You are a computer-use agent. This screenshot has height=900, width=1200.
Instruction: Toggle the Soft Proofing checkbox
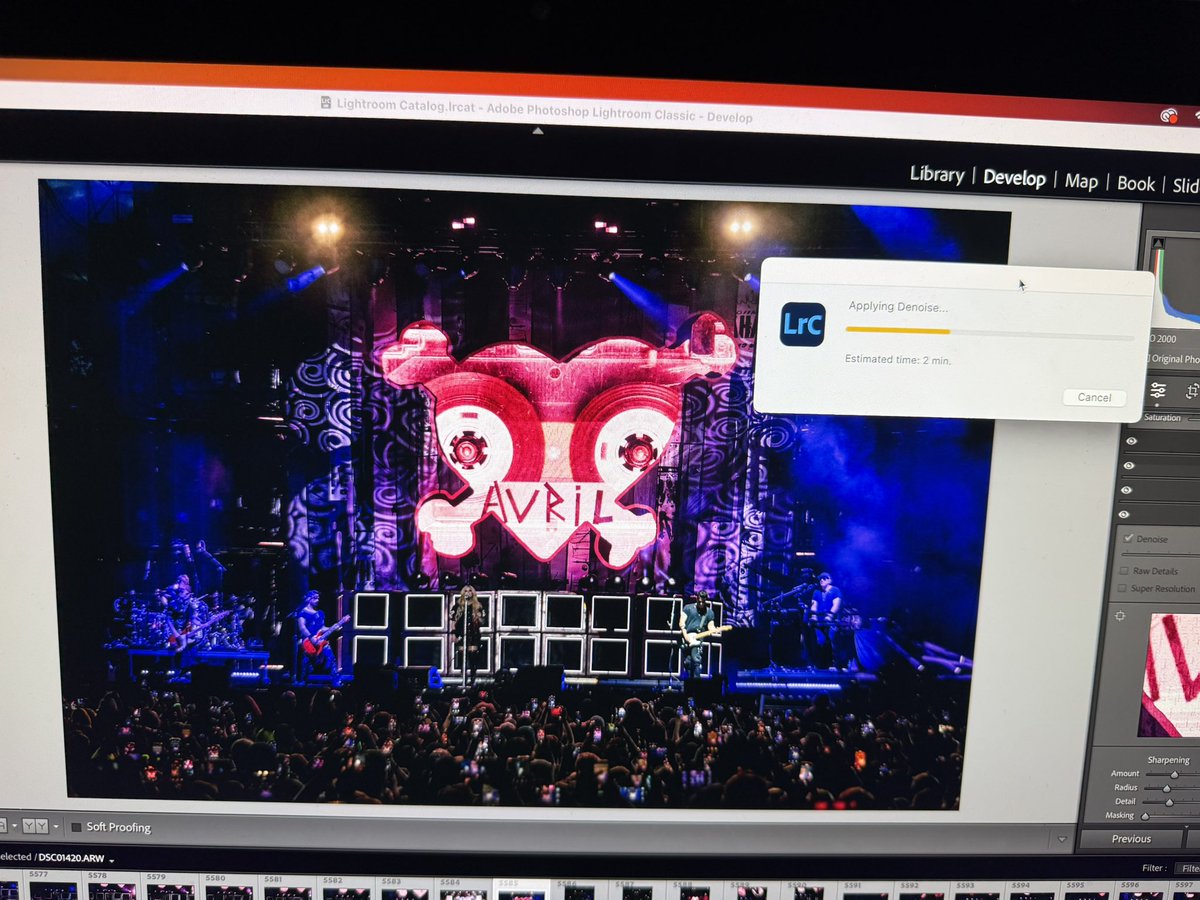(76, 827)
